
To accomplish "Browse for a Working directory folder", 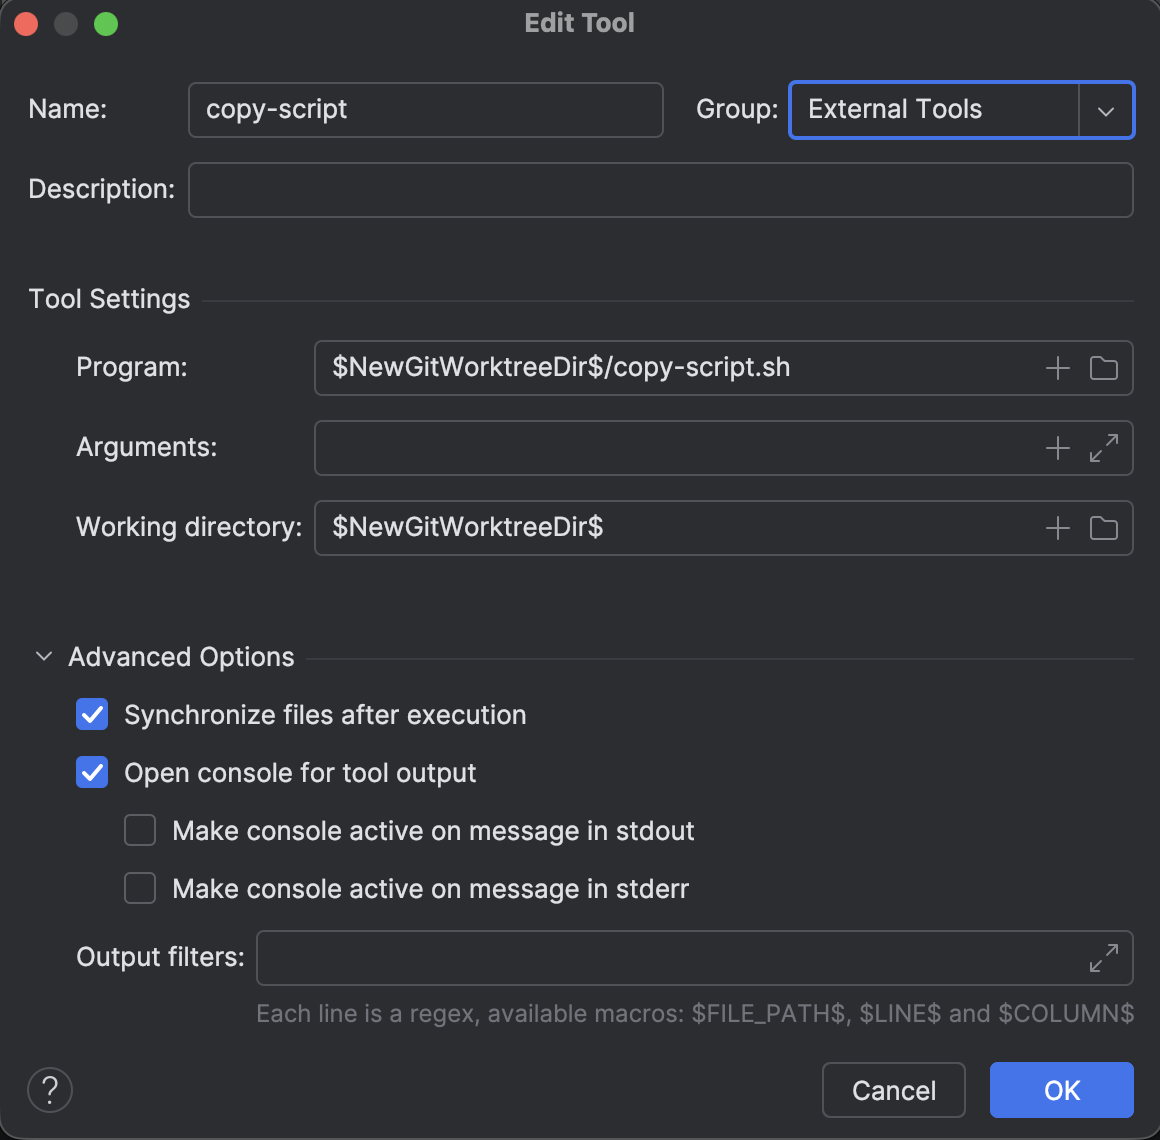I will 1104,528.
